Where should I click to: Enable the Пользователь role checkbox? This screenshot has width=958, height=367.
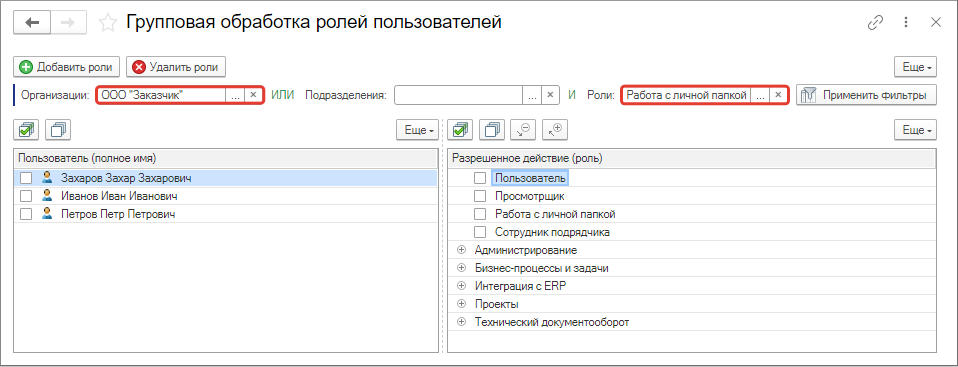point(480,178)
